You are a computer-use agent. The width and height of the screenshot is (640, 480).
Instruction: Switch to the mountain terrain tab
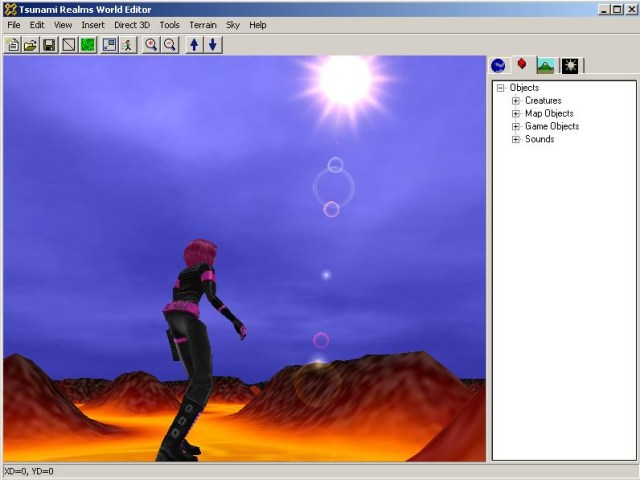coord(546,65)
